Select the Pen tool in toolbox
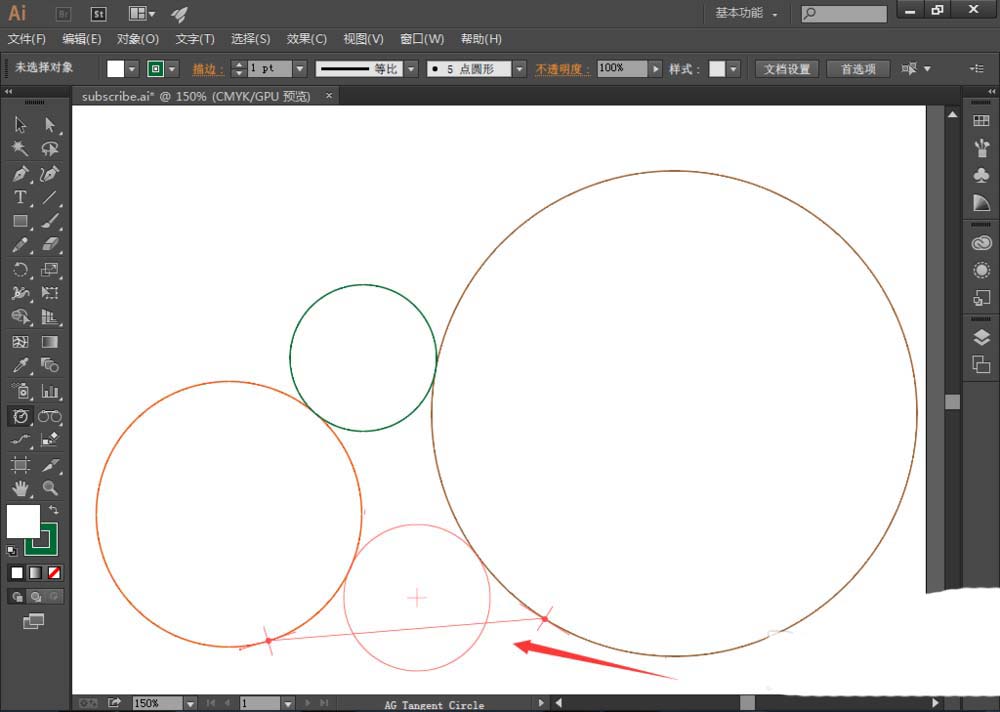This screenshot has height=712, width=1000. [20, 173]
